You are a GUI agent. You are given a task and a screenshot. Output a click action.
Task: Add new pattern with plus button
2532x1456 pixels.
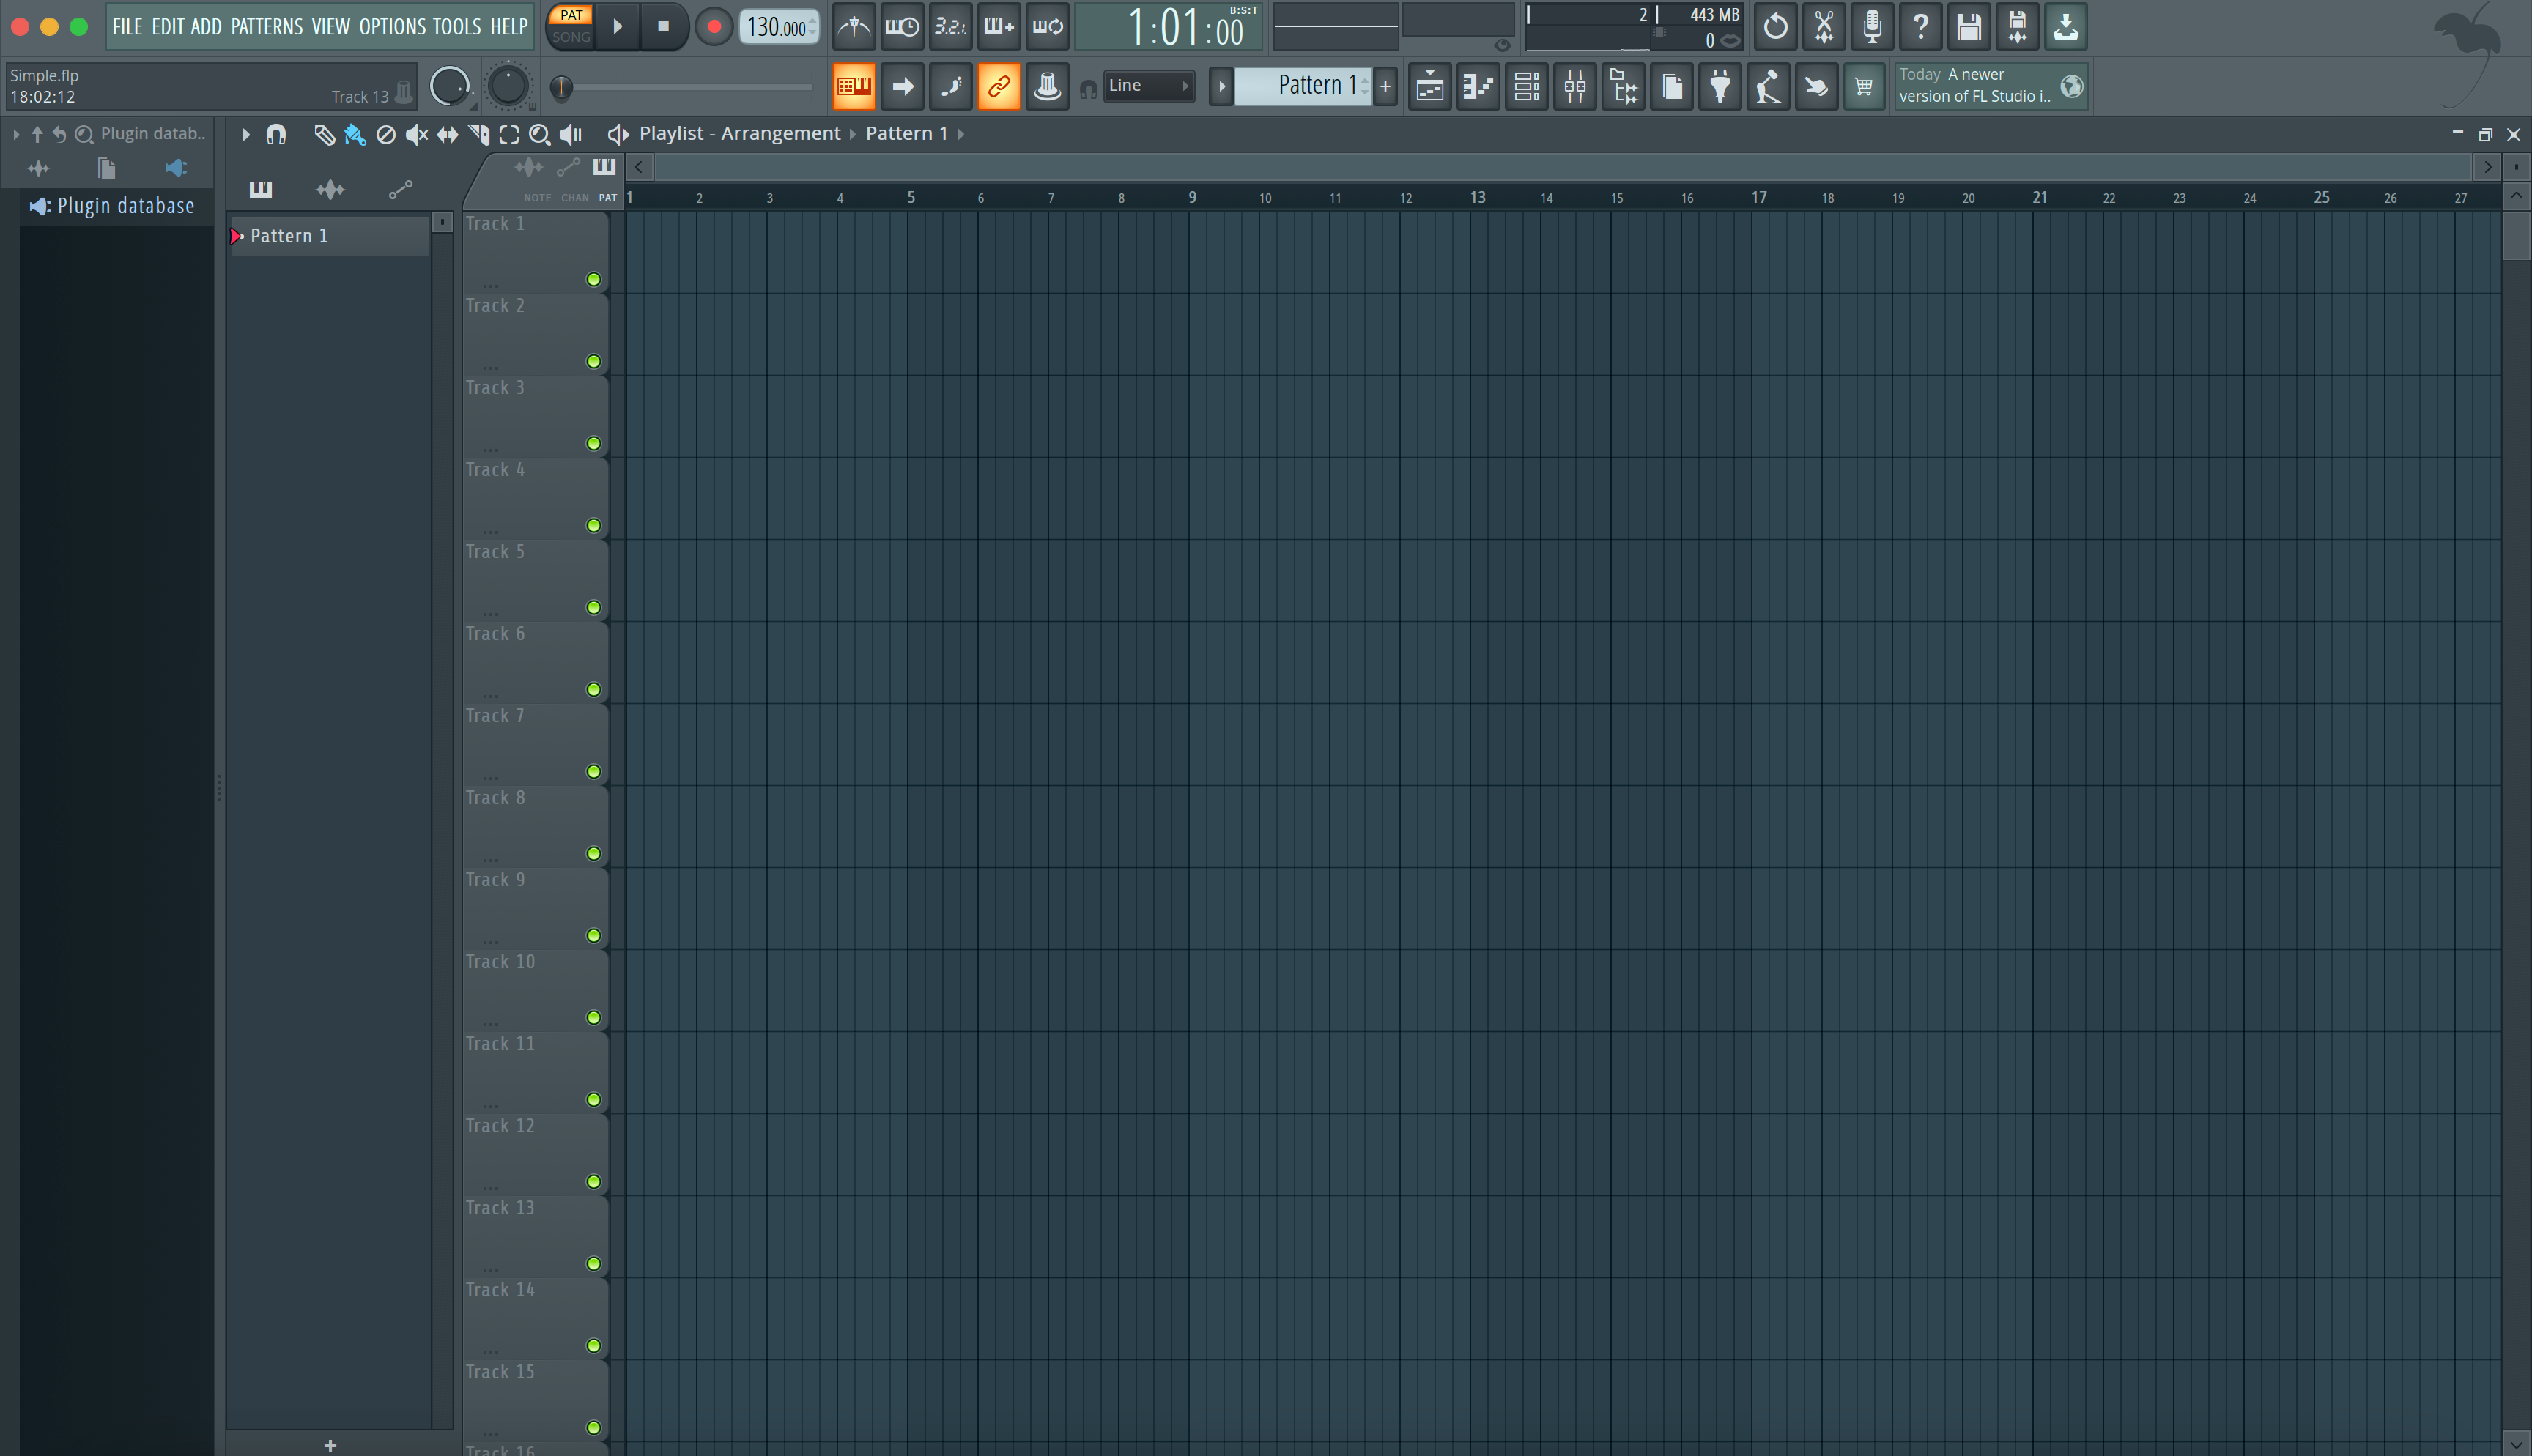1385,87
